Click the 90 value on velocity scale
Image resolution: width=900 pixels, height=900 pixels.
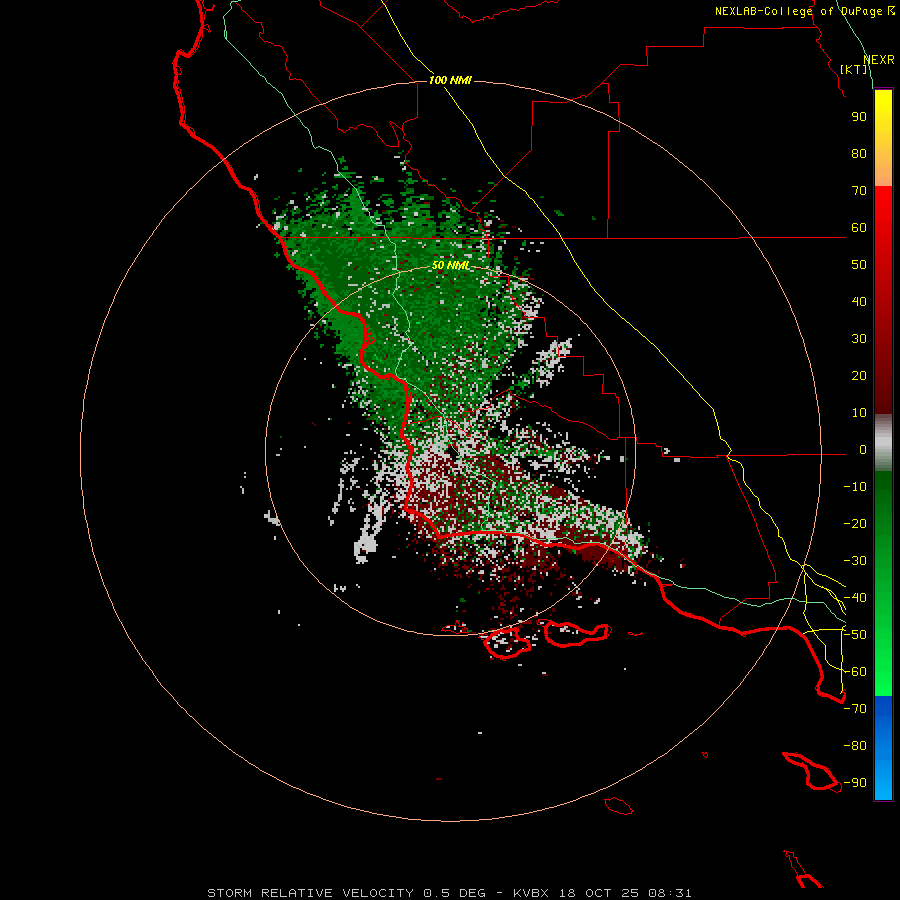coord(859,117)
